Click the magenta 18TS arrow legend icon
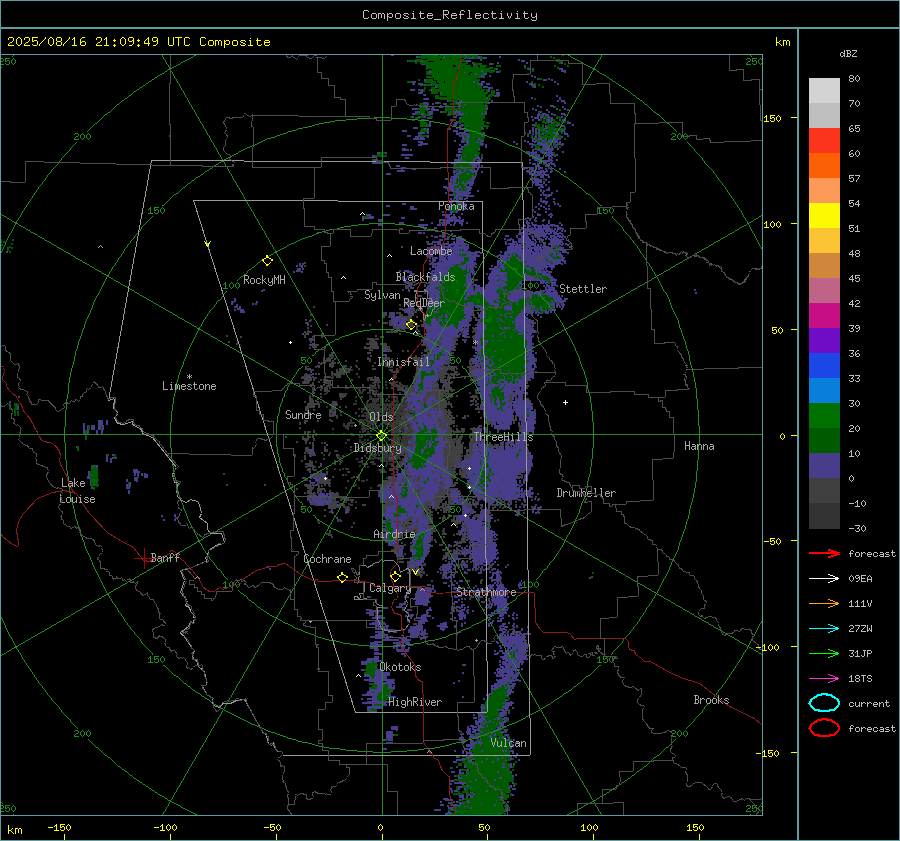The width and height of the screenshot is (900, 841). [x=824, y=679]
